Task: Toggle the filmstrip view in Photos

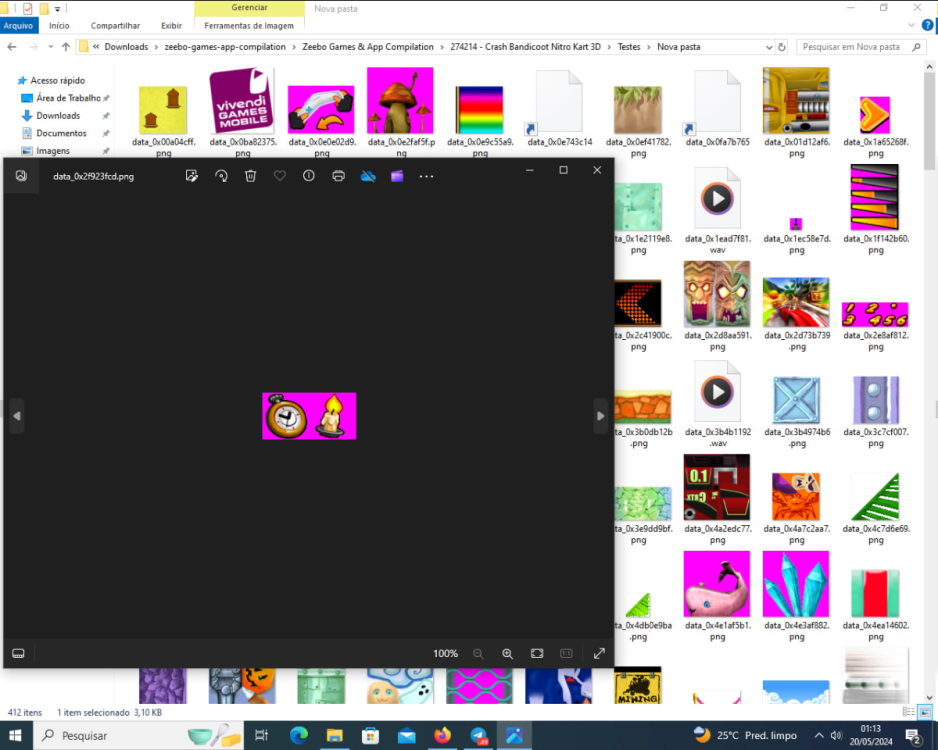Action: pyautogui.click(x=18, y=653)
